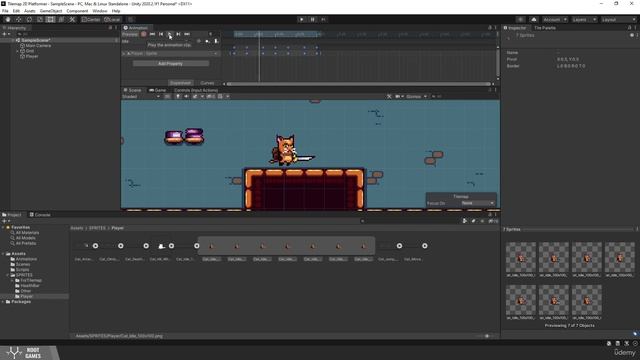Click SPRITES in the breadcrumb path

pos(97,228)
